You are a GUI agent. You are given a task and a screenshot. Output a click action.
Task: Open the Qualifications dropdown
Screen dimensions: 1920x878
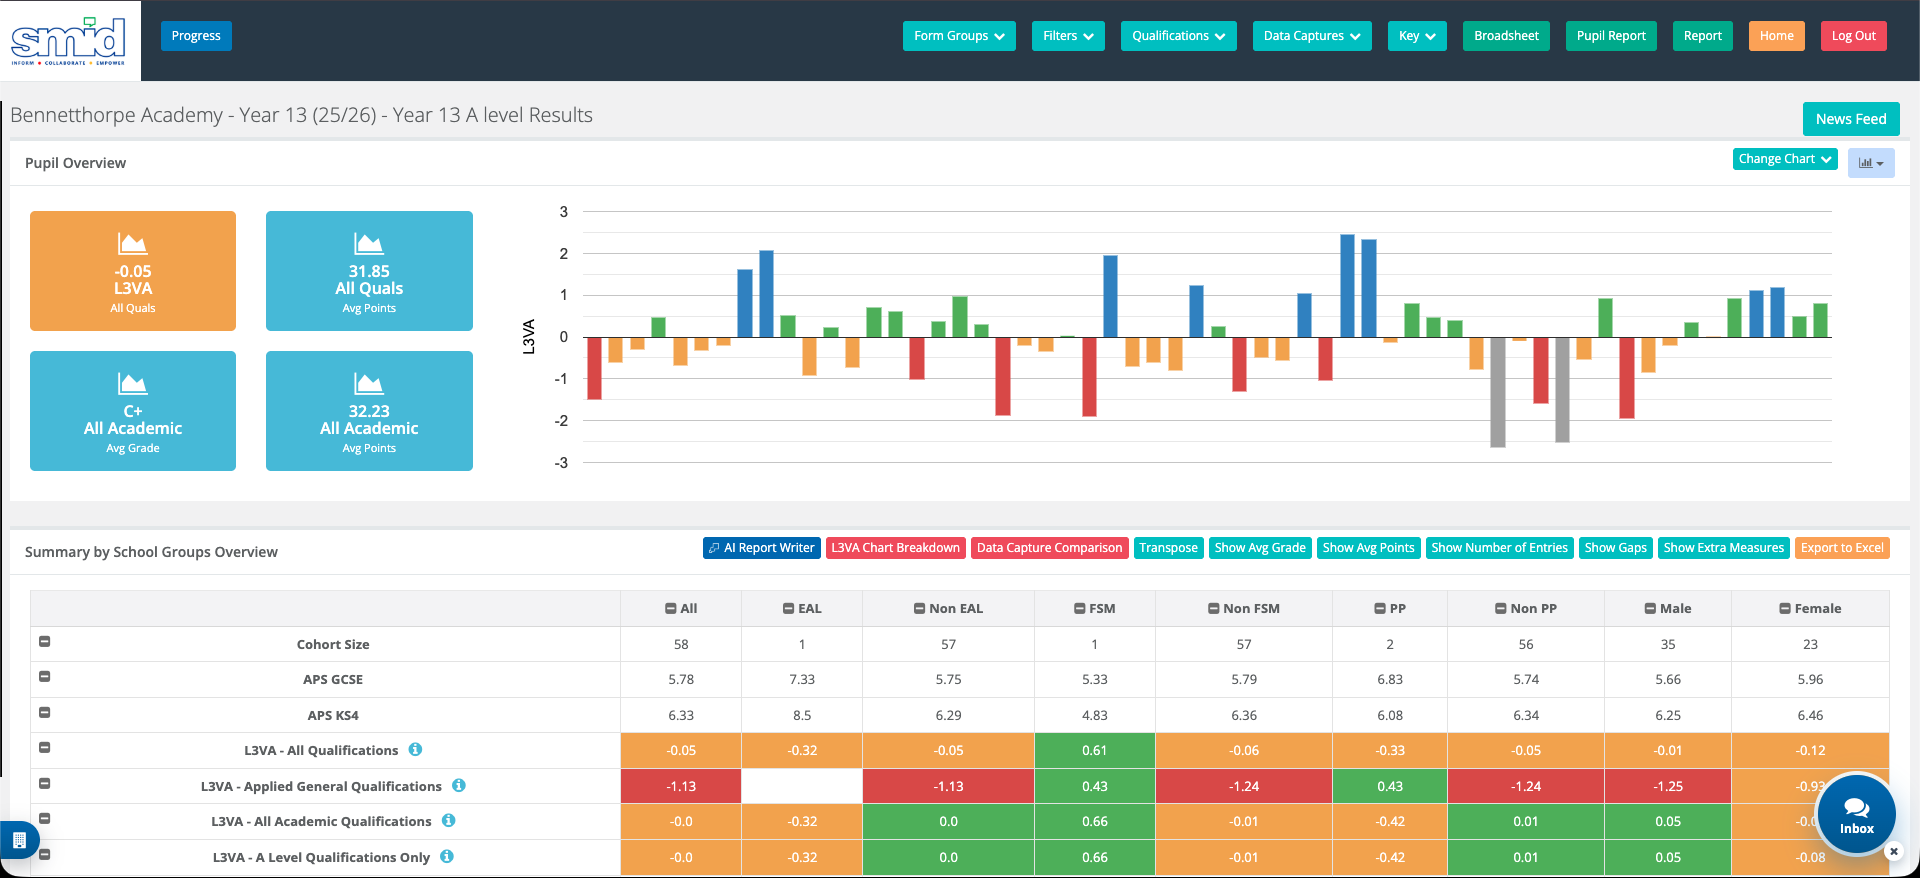[1178, 36]
